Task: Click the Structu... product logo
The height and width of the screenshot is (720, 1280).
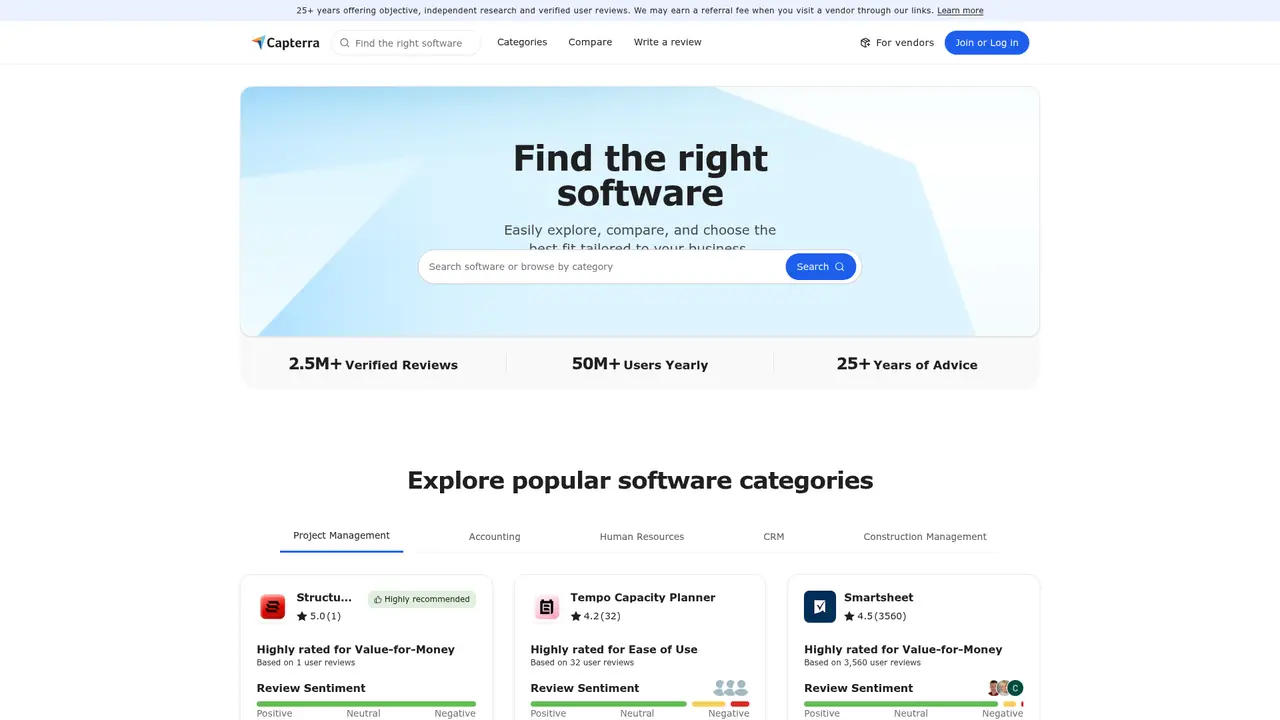Action: click(273, 606)
